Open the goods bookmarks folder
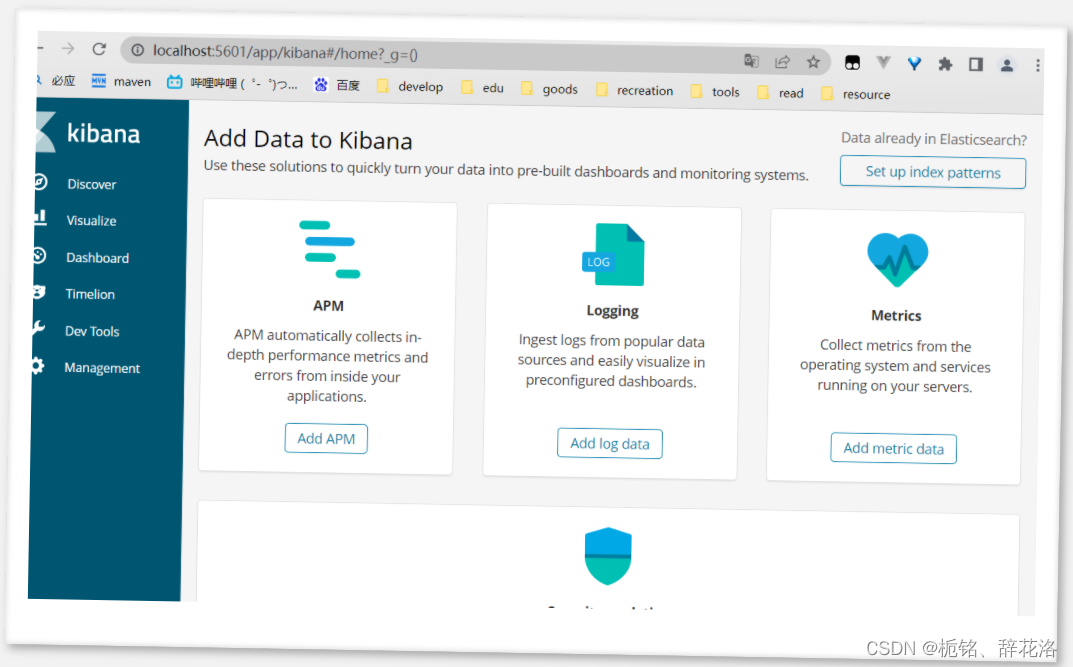The height and width of the screenshot is (667, 1073). coord(550,88)
